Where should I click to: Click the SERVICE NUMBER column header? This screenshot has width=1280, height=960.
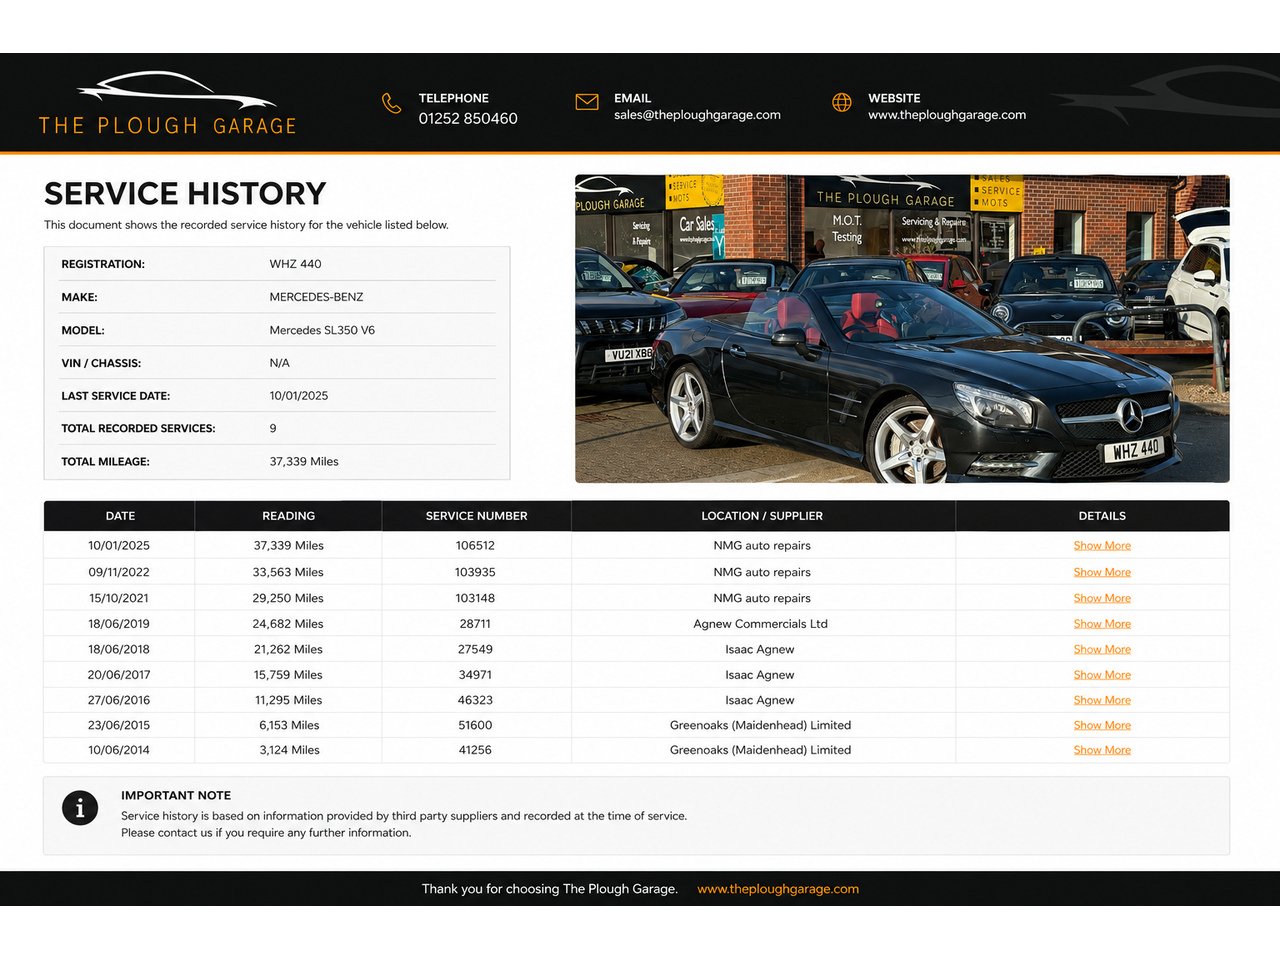pos(476,516)
